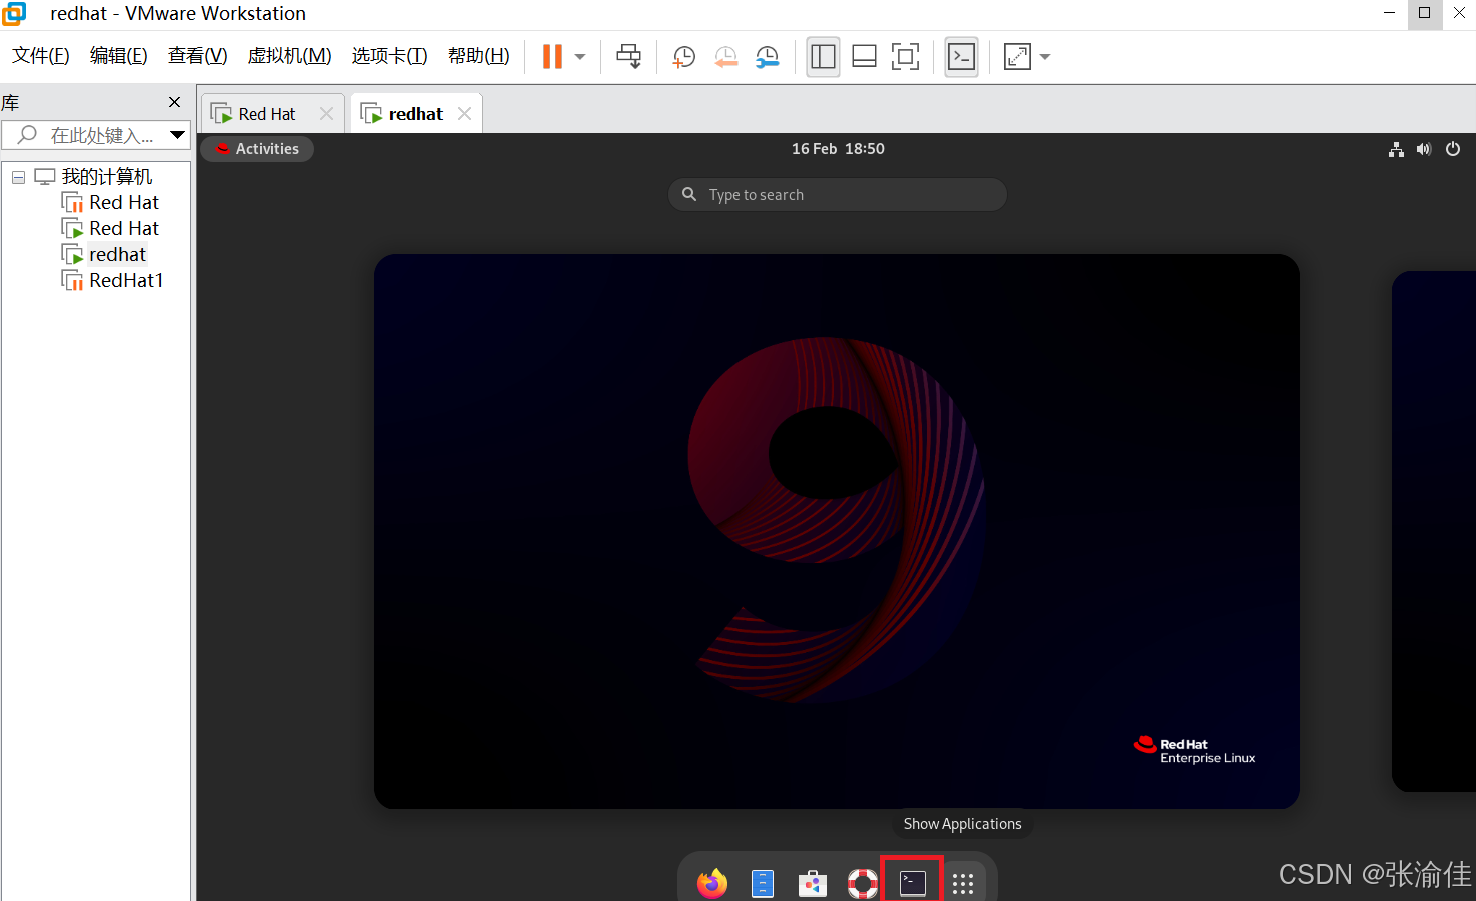Select the first Red Hat VM in library
This screenshot has height=901, width=1476.
click(x=124, y=203)
